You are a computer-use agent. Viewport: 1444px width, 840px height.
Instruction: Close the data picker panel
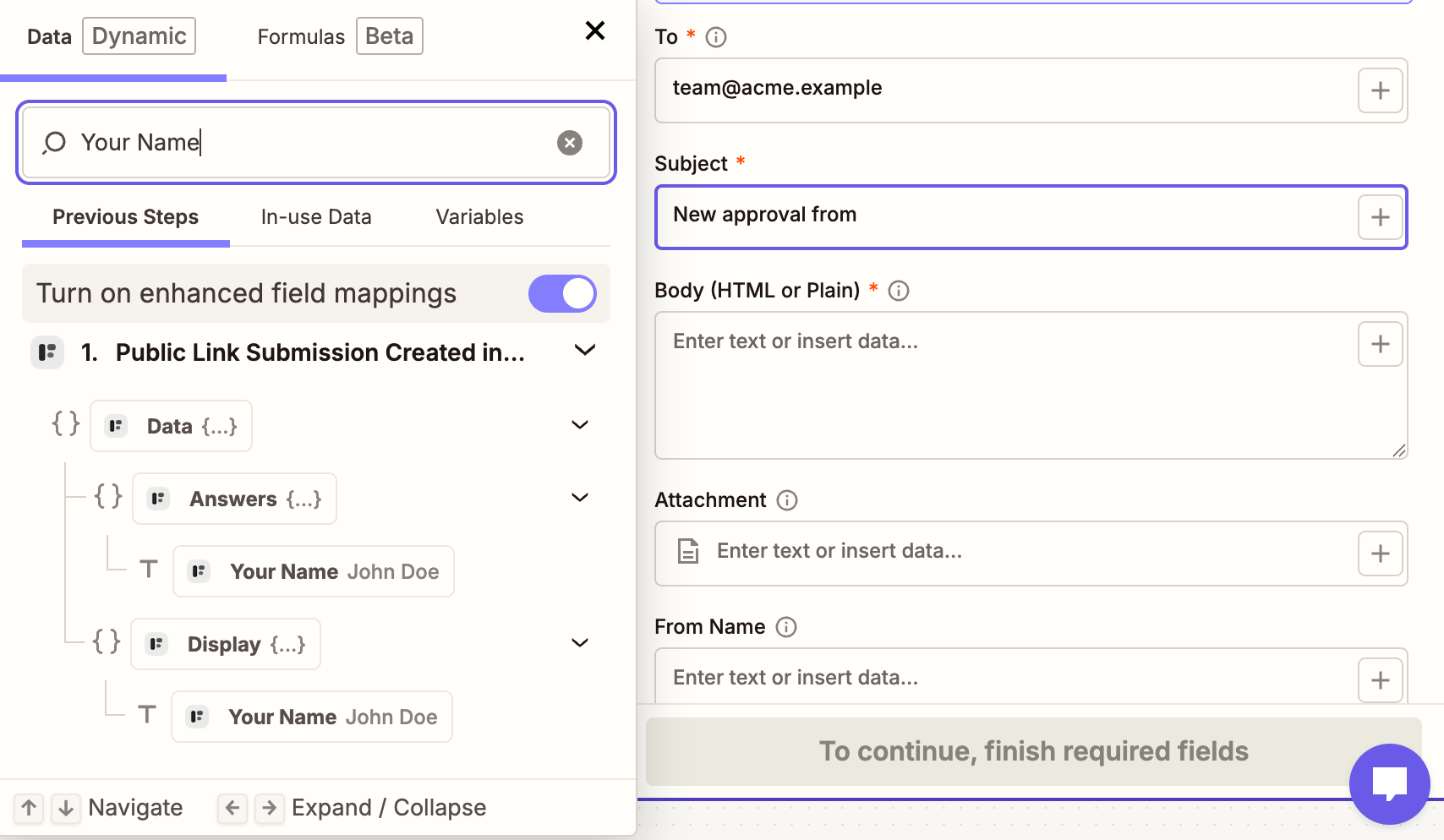tap(595, 31)
